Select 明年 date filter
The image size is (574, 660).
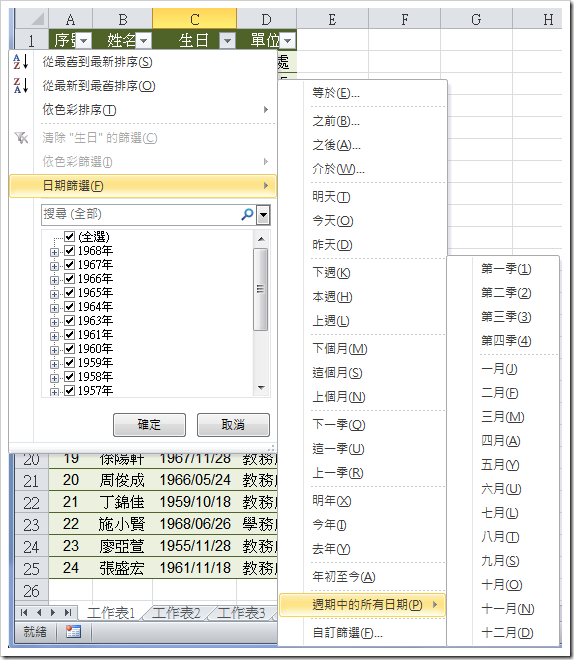[x=362, y=501]
